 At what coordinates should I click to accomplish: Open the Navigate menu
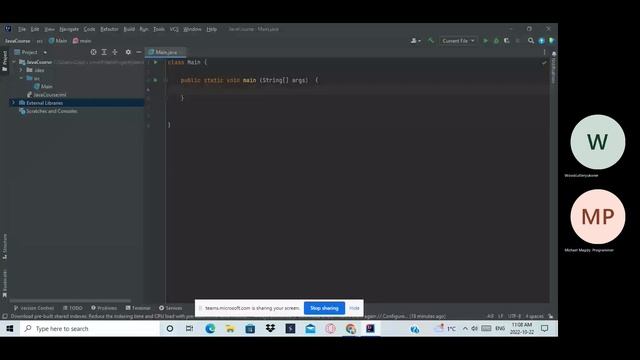pos(69,29)
